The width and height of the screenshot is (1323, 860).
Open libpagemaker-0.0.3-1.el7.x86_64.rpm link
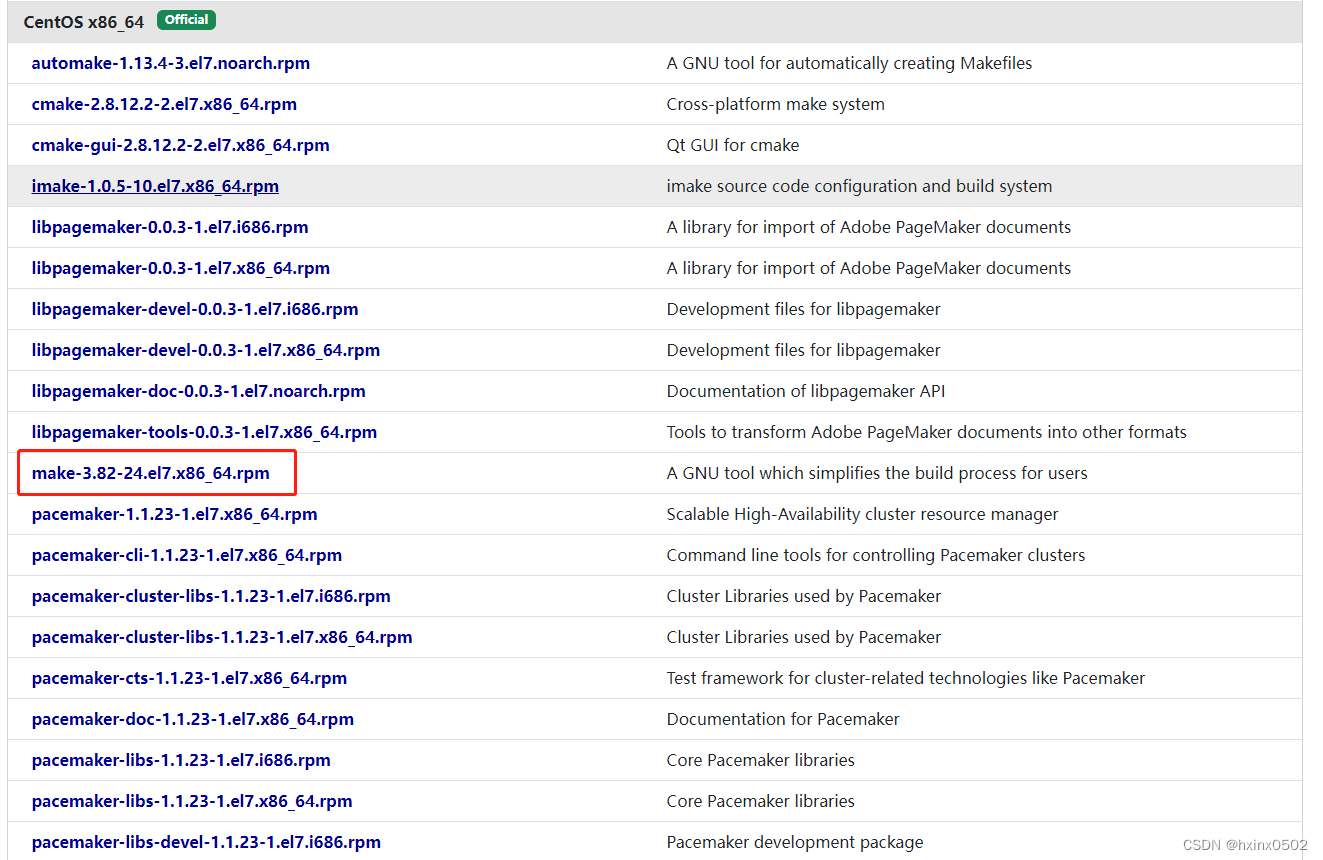181,268
